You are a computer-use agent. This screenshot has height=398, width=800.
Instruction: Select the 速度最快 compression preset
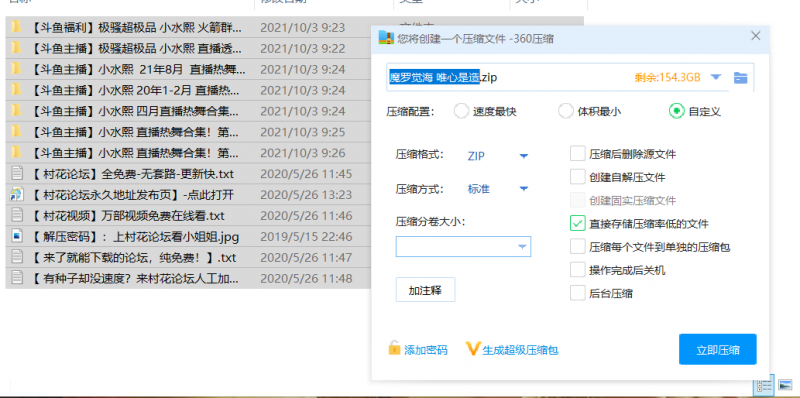click(x=461, y=111)
